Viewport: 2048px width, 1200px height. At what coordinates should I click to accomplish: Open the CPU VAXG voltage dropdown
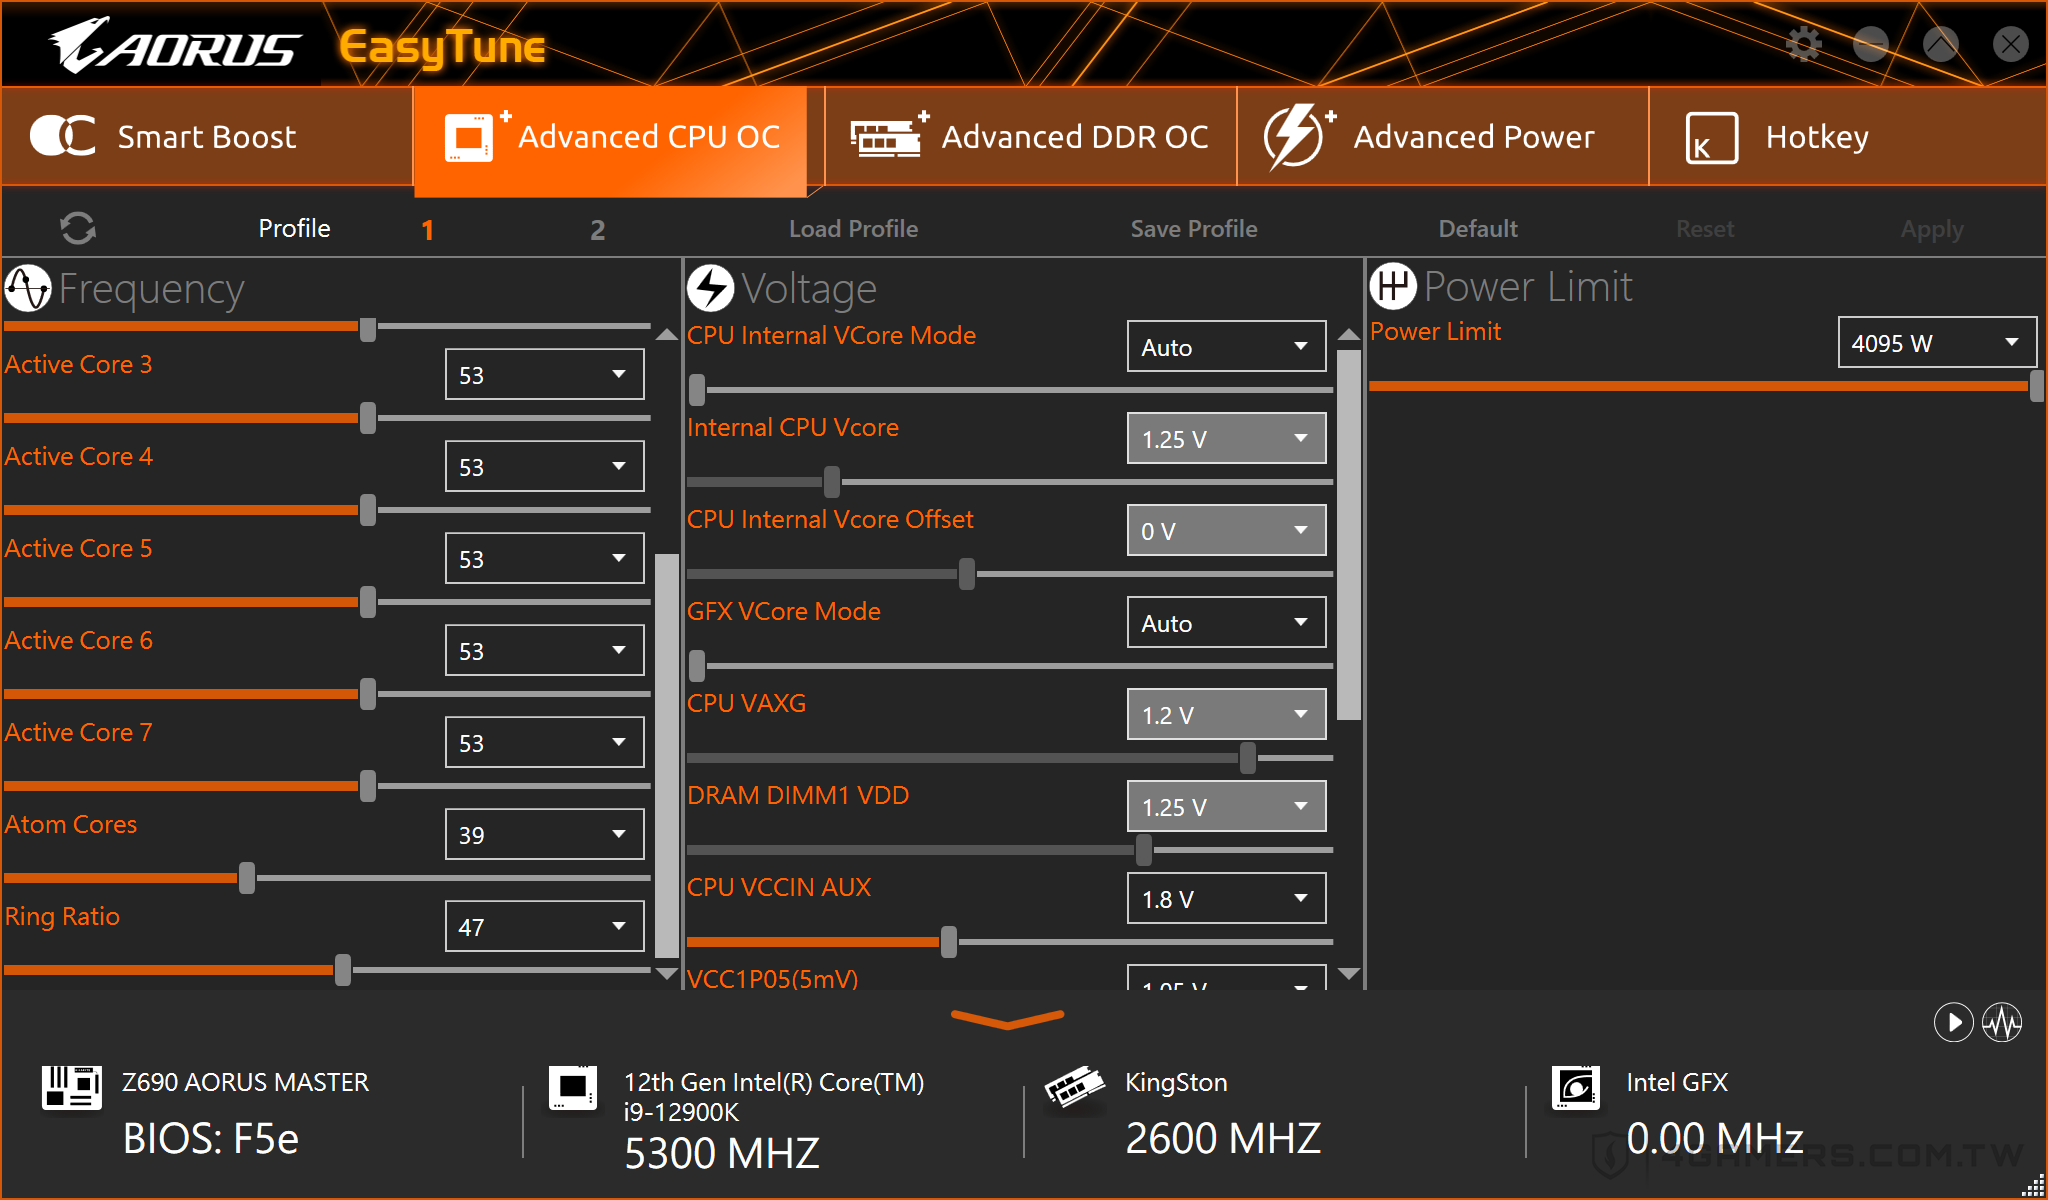click(x=1226, y=714)
